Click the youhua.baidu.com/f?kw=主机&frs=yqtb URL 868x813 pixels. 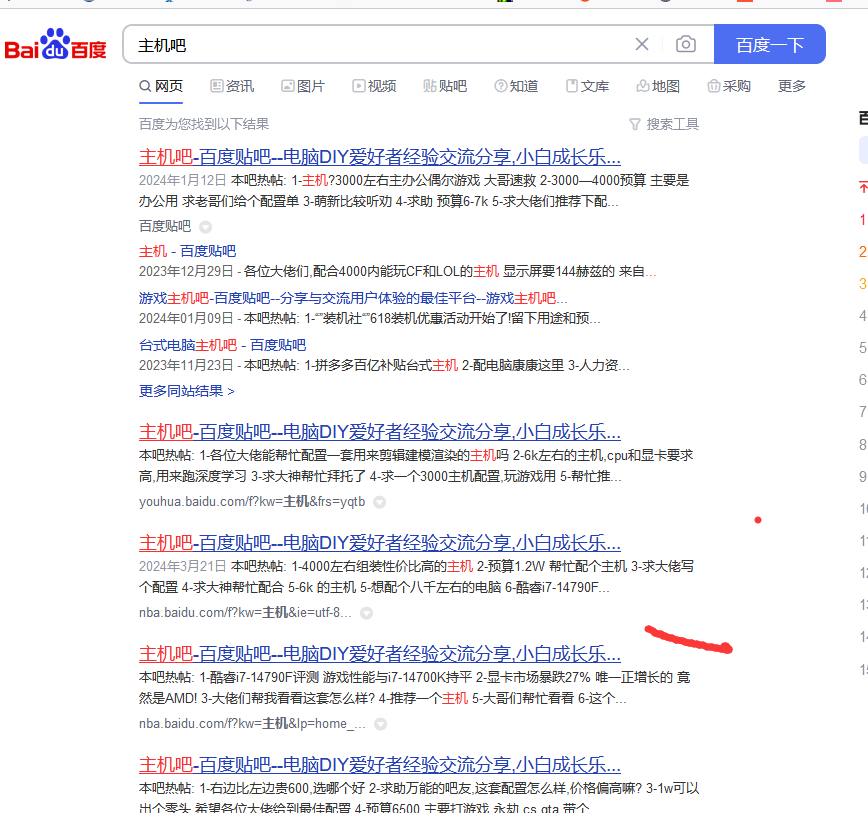pos(252,502)
